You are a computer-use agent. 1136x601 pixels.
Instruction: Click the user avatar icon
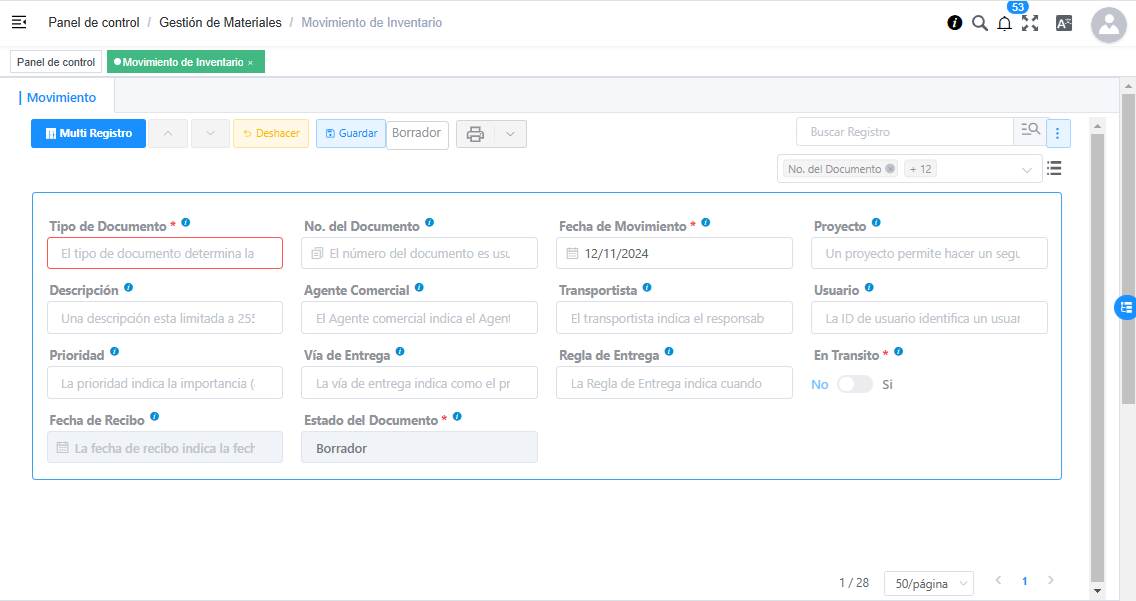tap(1109, 25)
